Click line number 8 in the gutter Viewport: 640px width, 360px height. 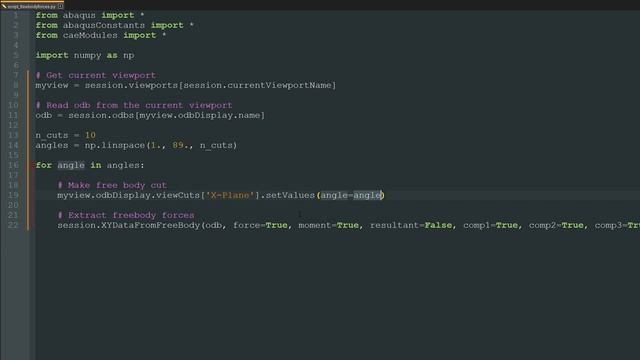tap(16, 85)
